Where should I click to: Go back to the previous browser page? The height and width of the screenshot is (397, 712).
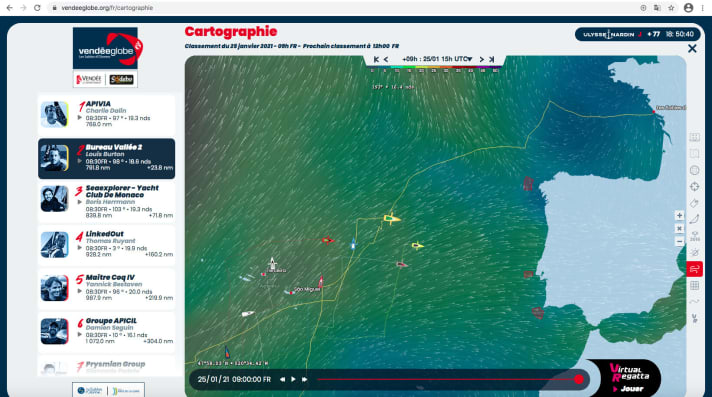(9, 8)
